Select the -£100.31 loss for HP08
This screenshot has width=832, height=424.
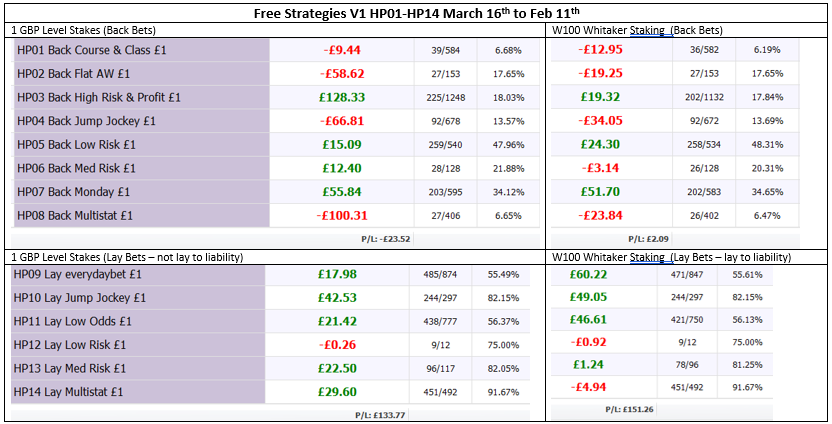[340, 215]
